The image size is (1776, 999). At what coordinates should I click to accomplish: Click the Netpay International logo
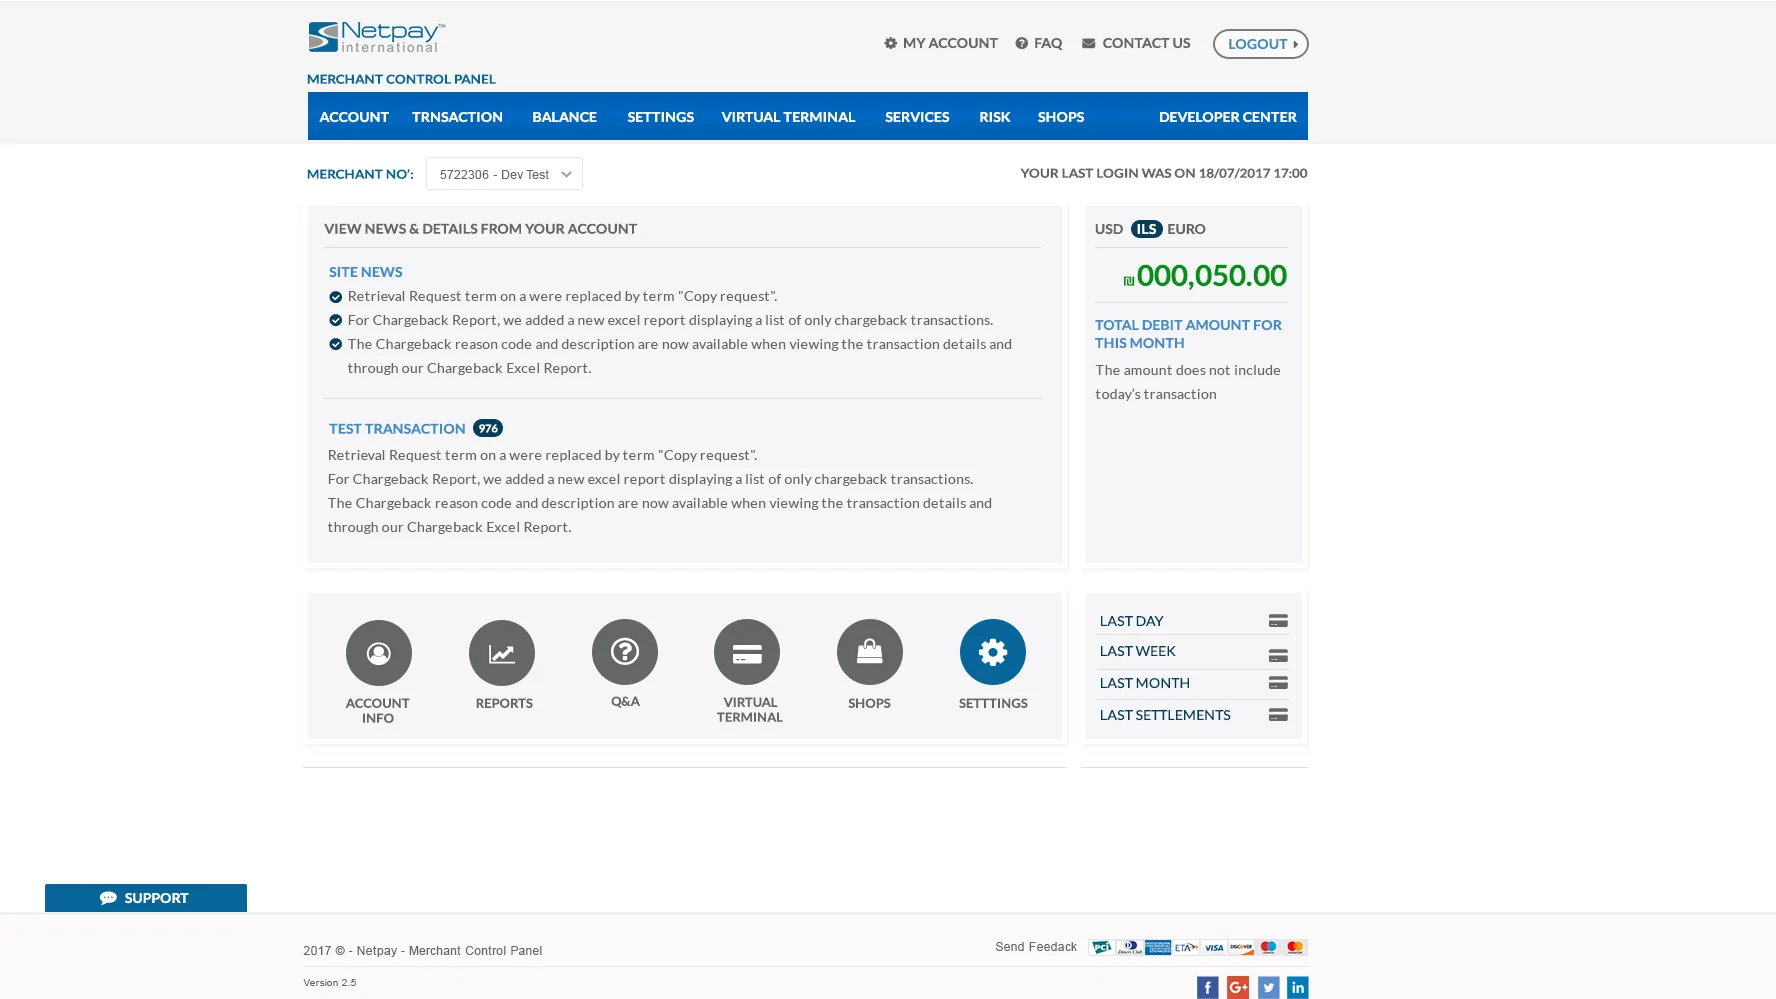[x=377, y=37]
